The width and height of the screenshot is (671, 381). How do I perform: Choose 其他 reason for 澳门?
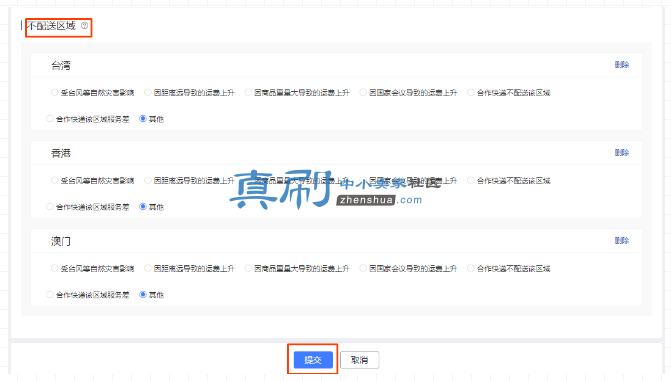(x=143, y=295)
